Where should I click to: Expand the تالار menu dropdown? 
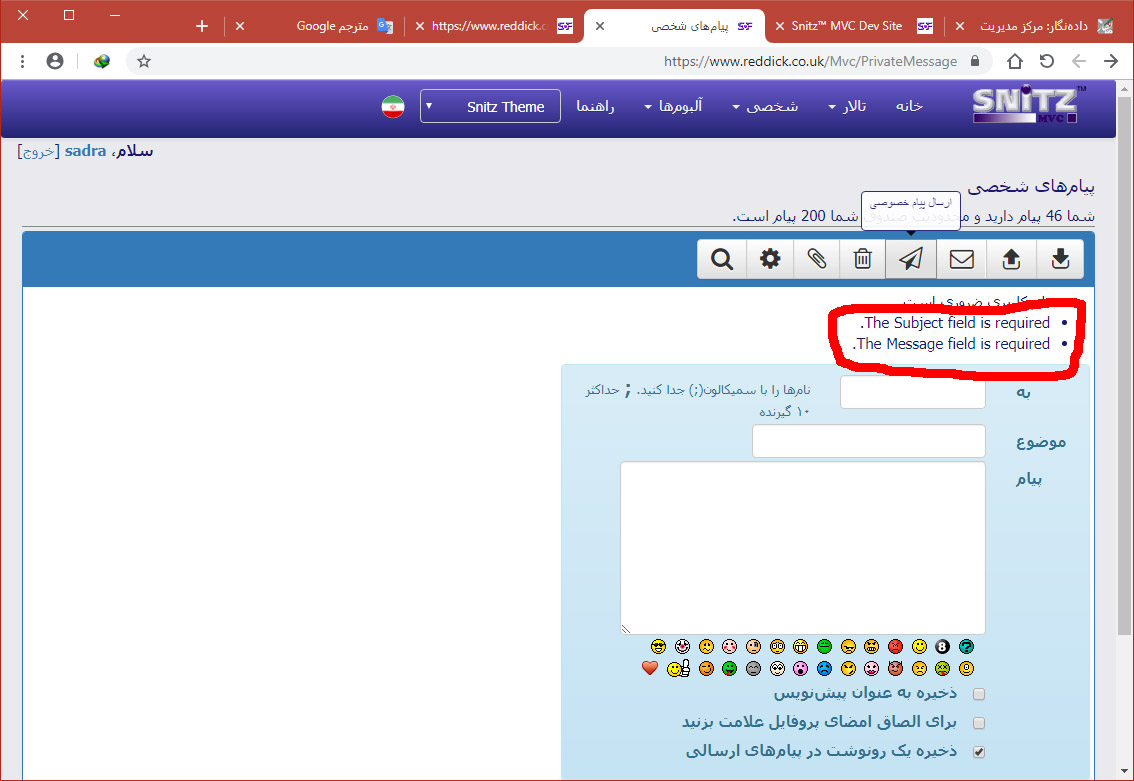click(x=852, y=106)
